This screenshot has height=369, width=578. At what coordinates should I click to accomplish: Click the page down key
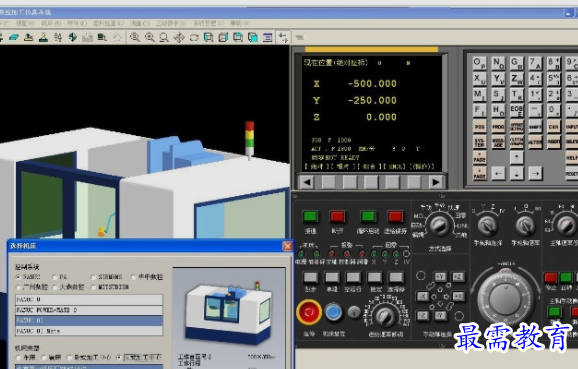(x=479, y=173)
